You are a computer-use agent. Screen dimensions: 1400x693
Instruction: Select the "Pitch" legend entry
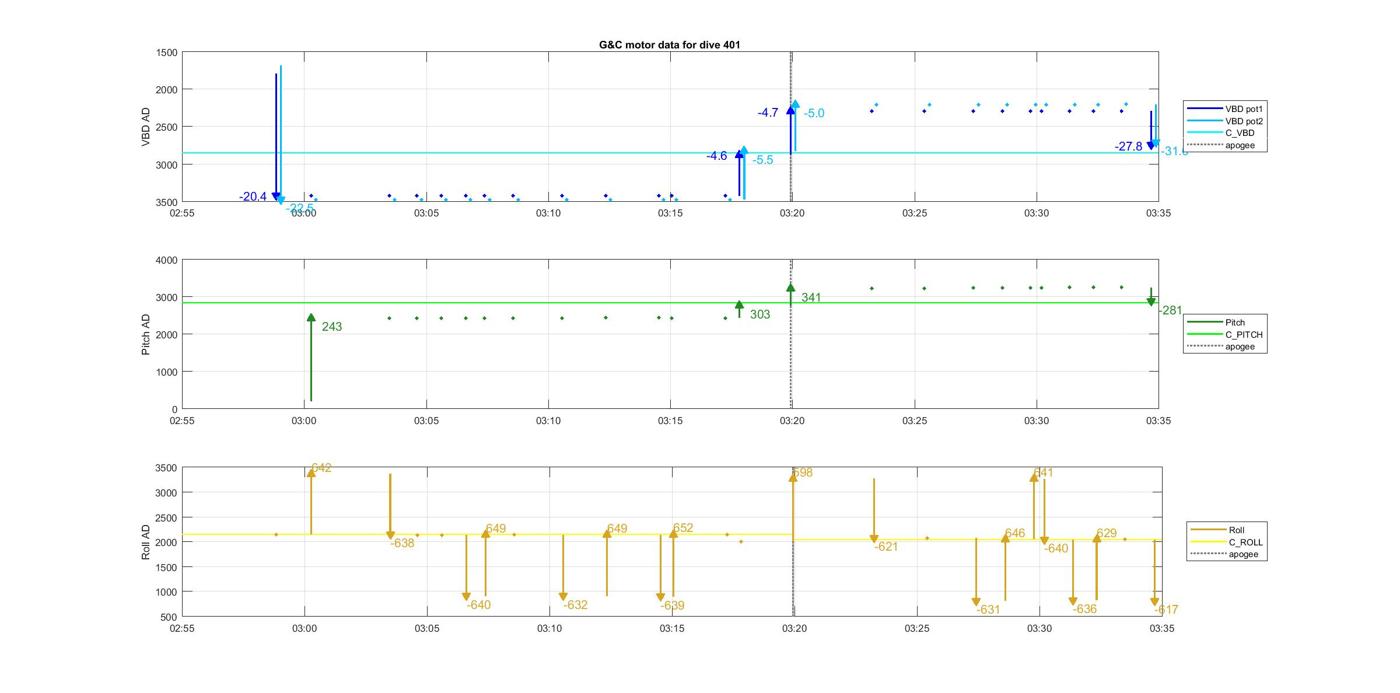pyautogui.click(x=1215, y=322)
